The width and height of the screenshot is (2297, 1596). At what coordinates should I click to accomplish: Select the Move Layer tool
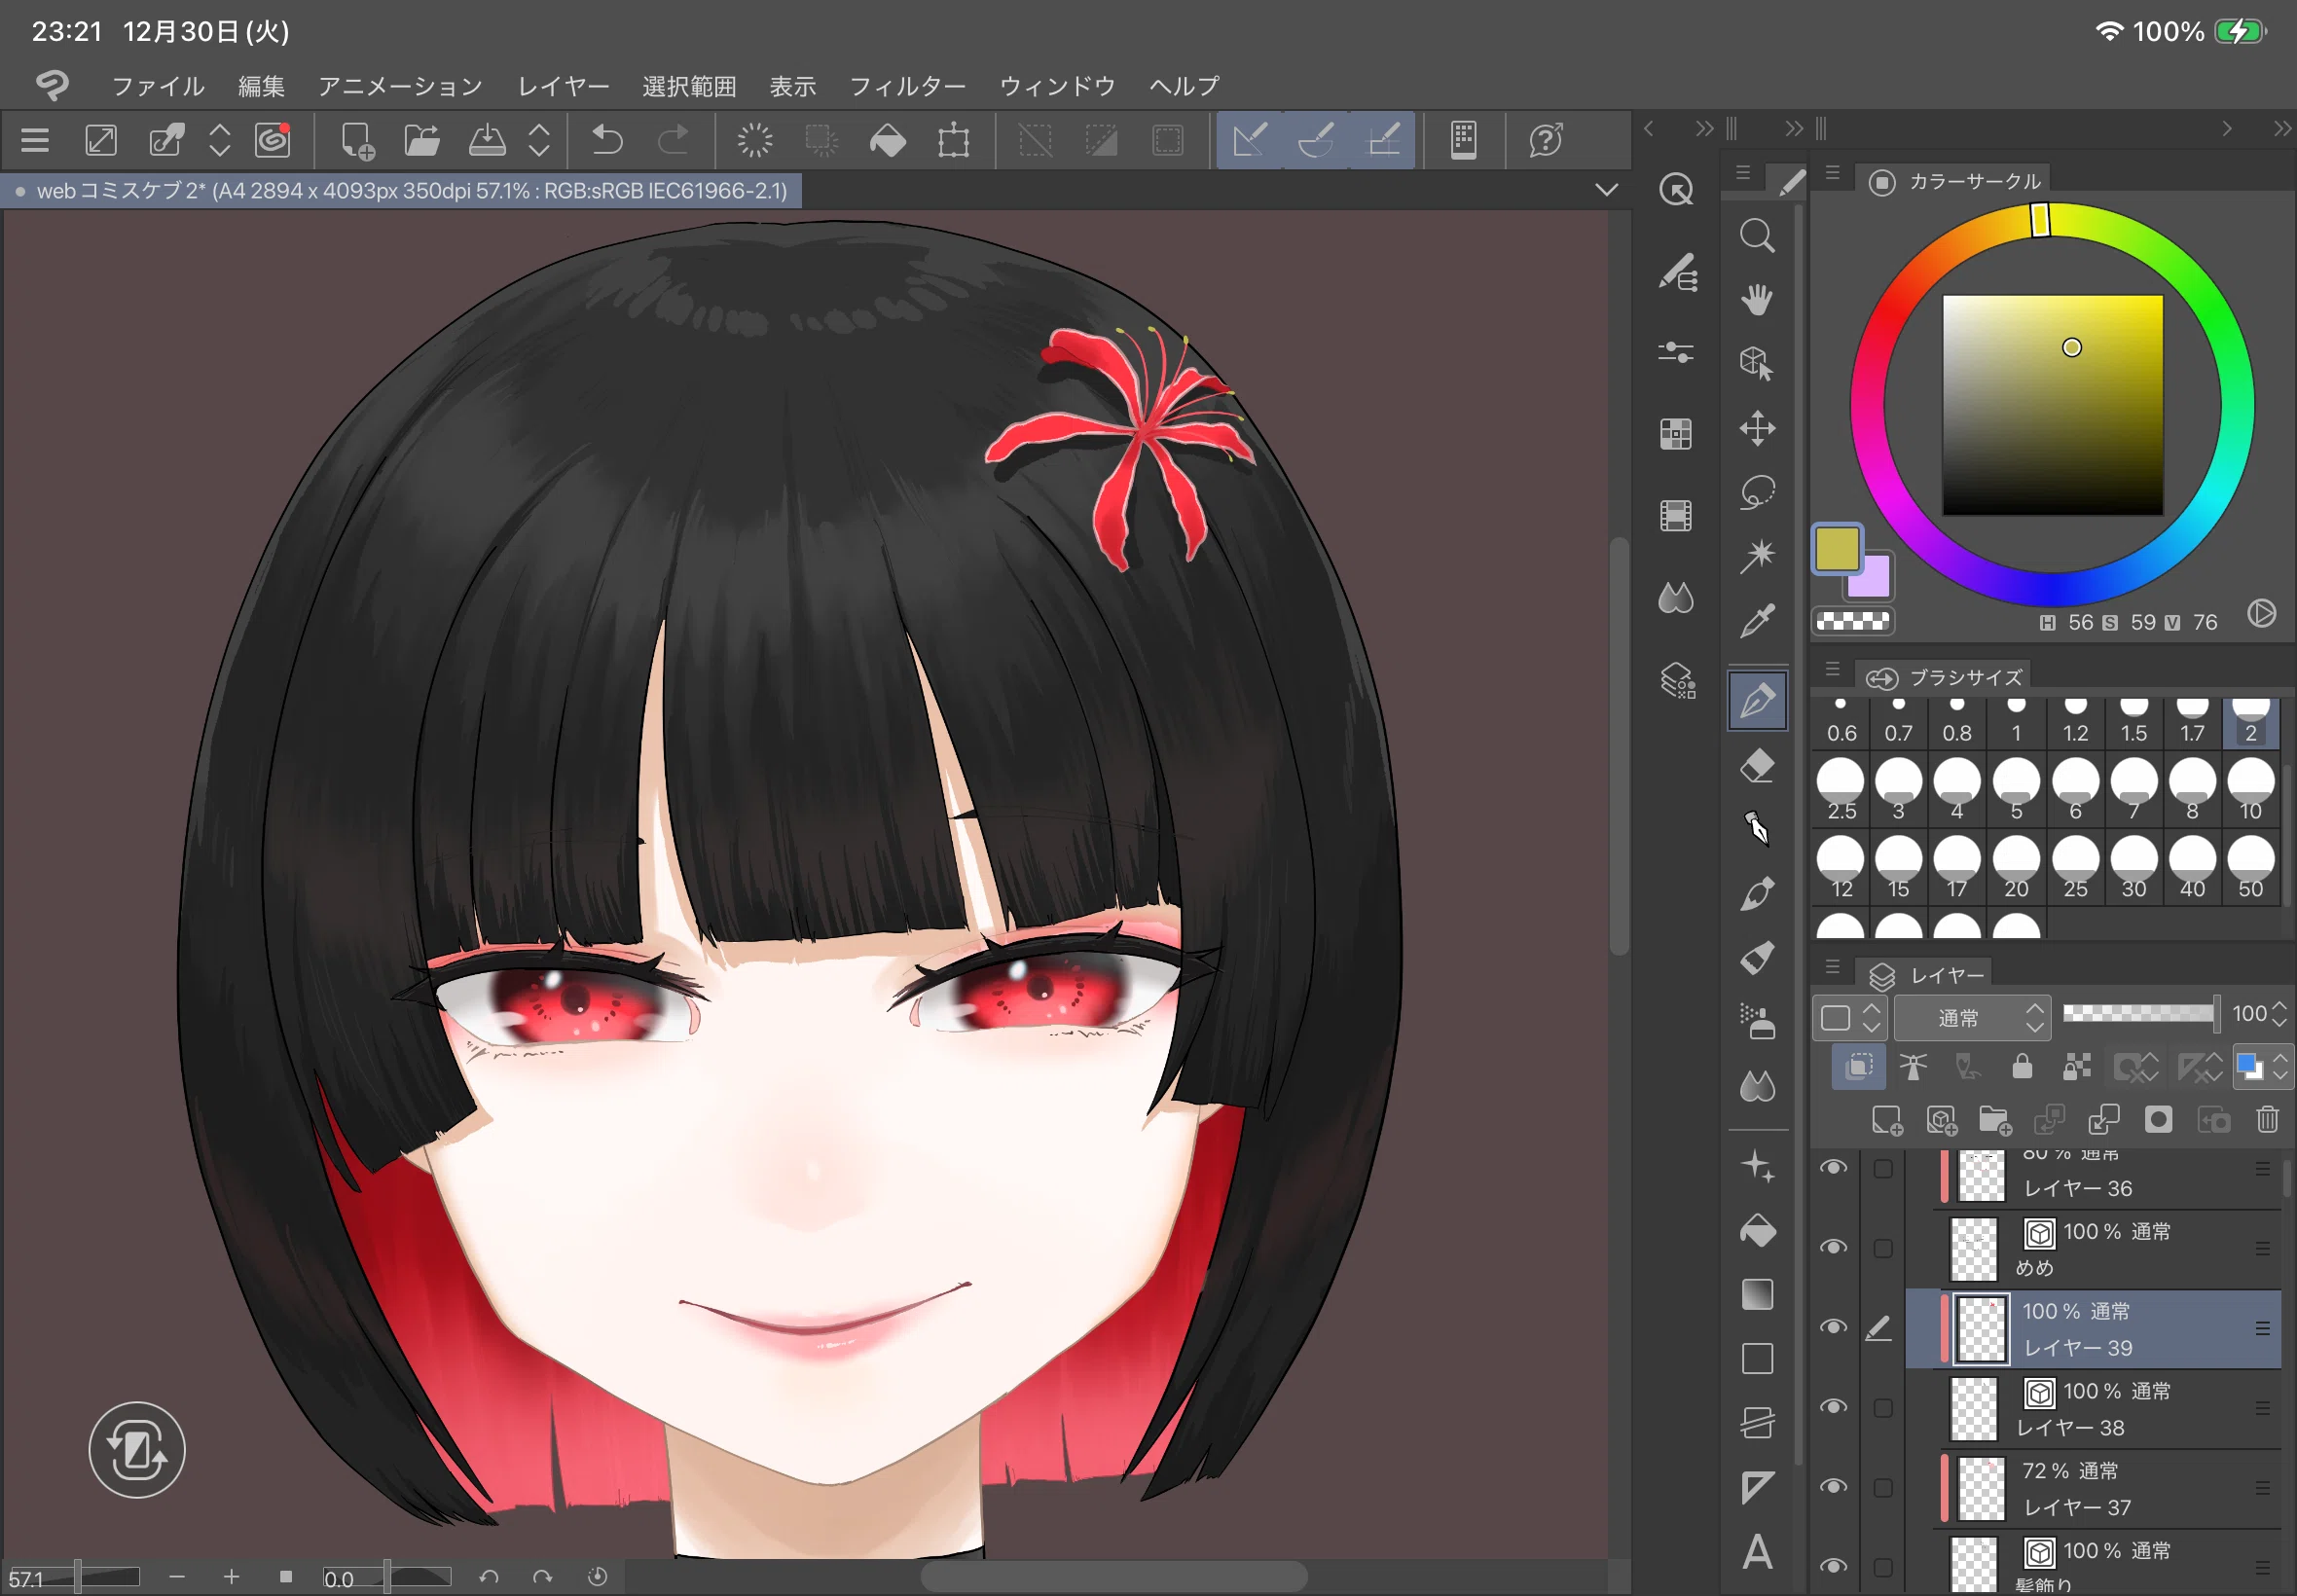pos(1757,429)
